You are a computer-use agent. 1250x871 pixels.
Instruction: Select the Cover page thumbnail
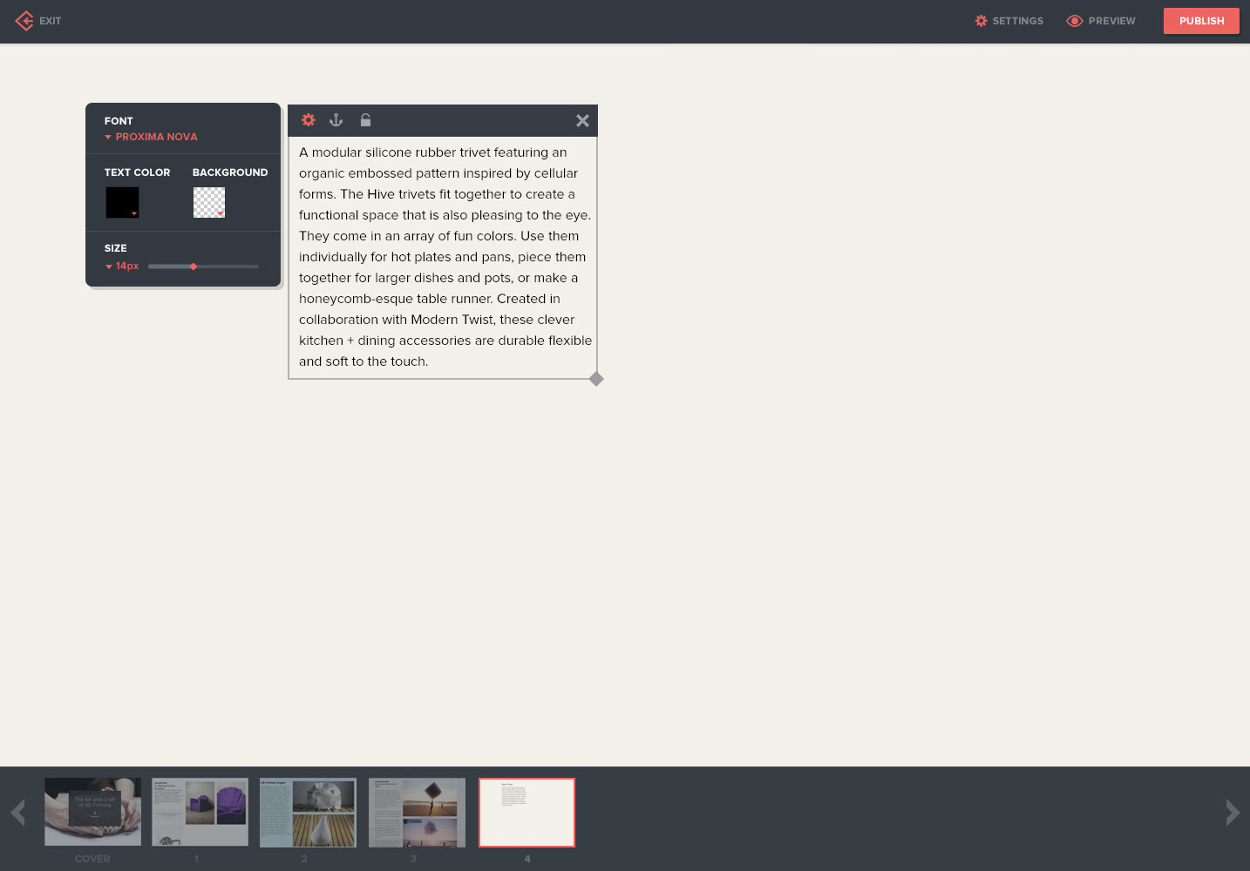pyautogui.click(x=93, y=812)
